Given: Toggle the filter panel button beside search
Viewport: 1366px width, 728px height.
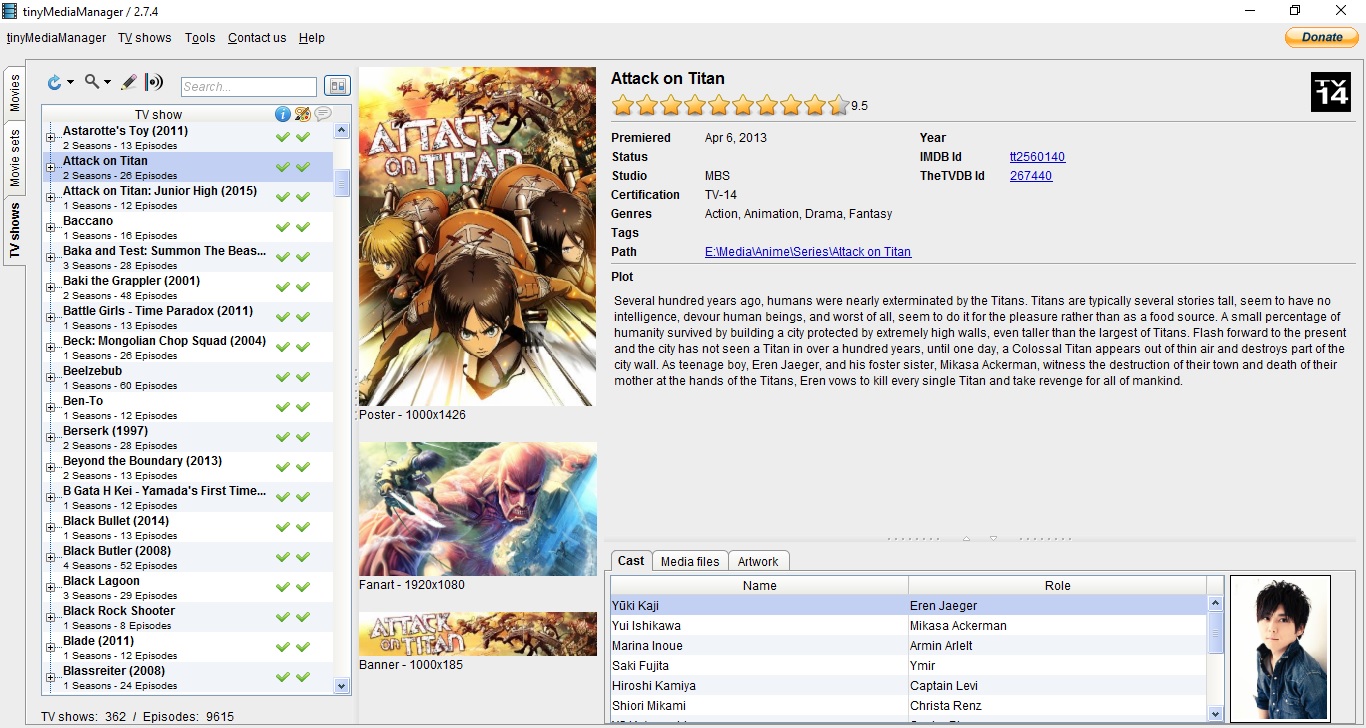Looking at the screenshot, I should point(337,86).
